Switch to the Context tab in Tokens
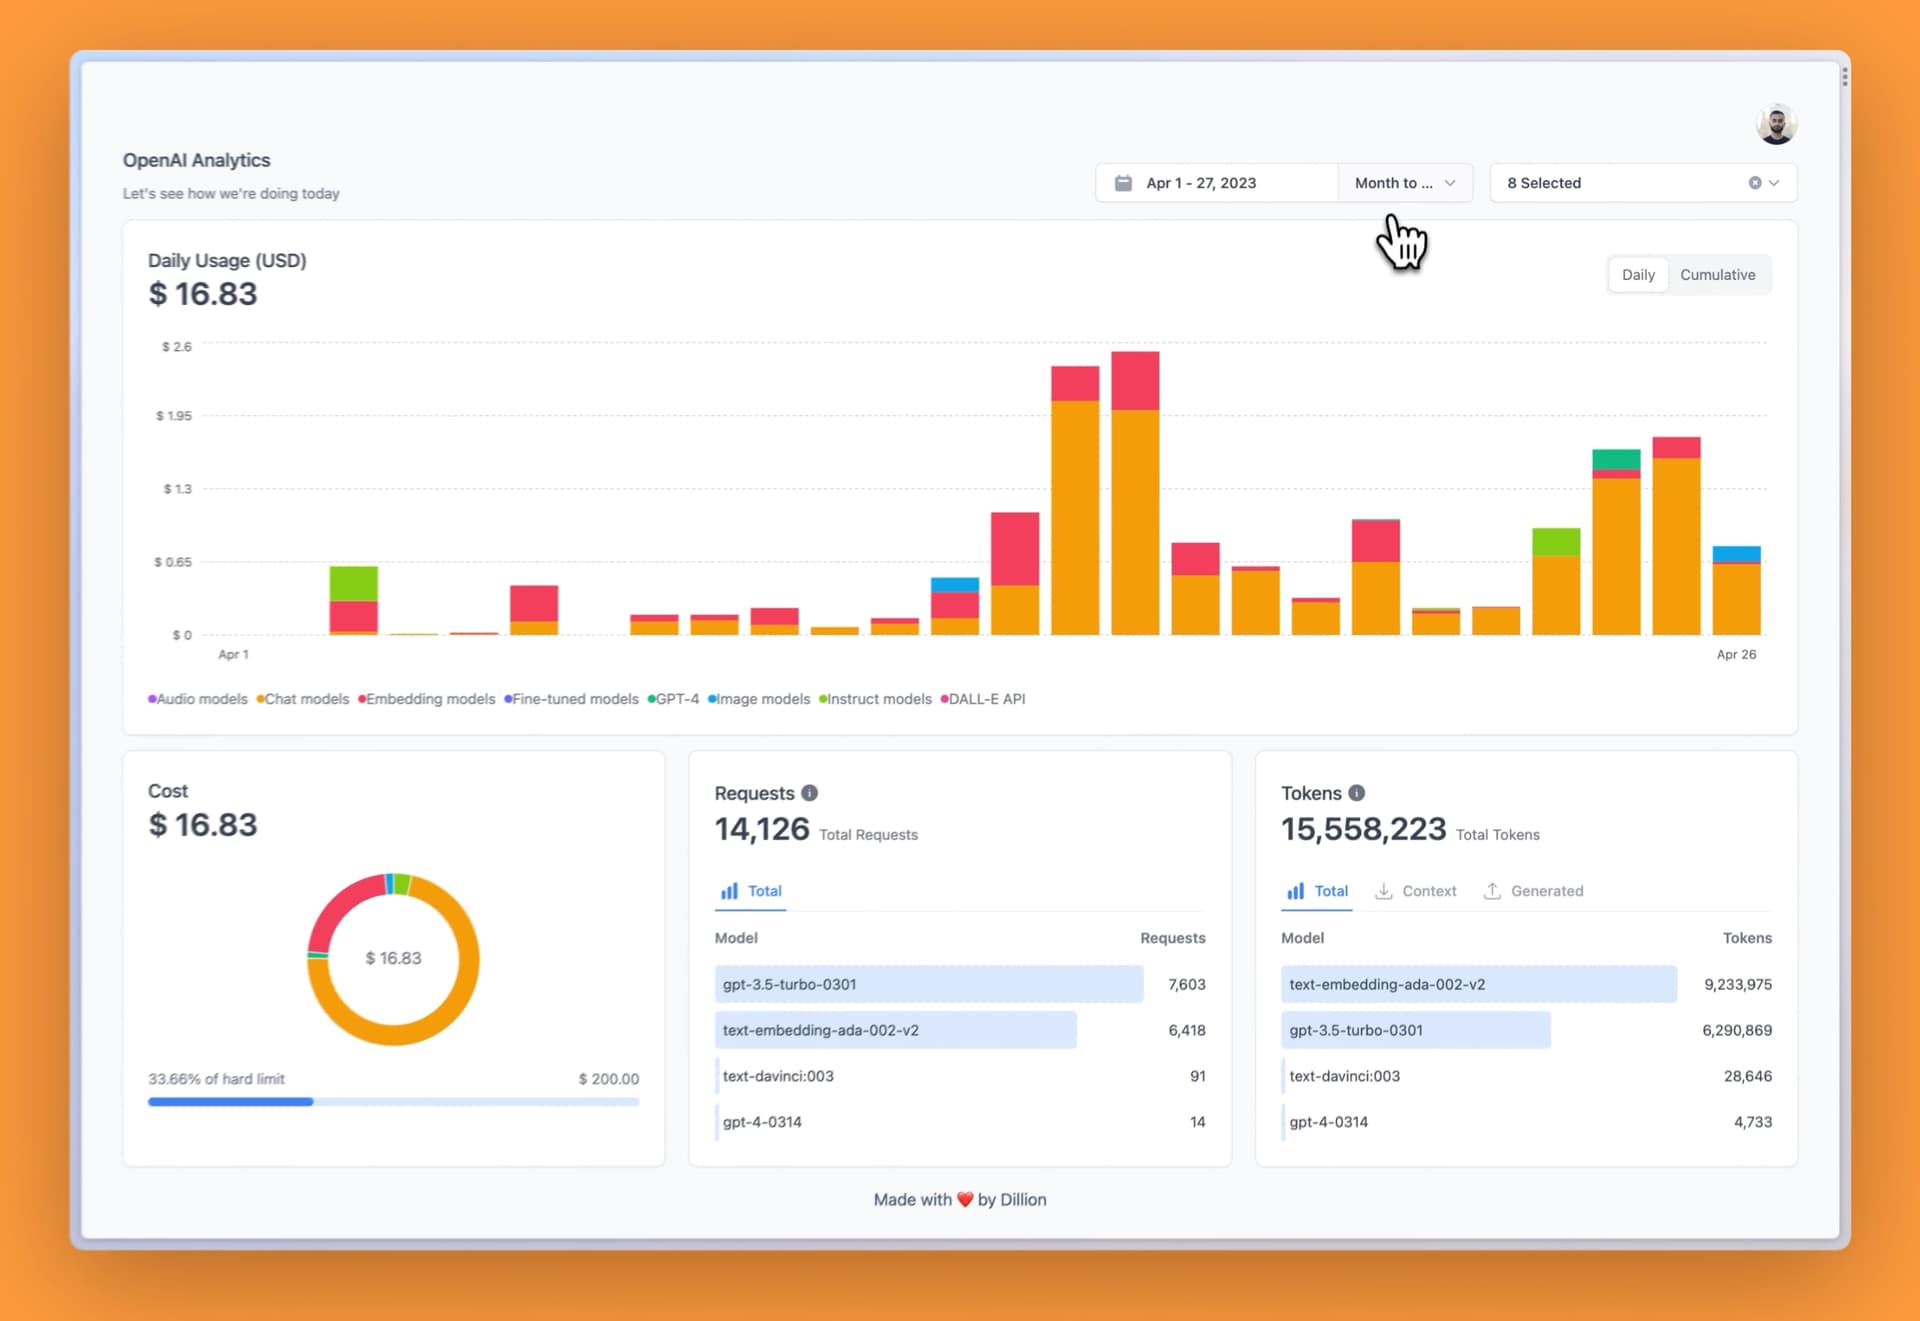Screen dimensions: 1920x1321 1416,891
